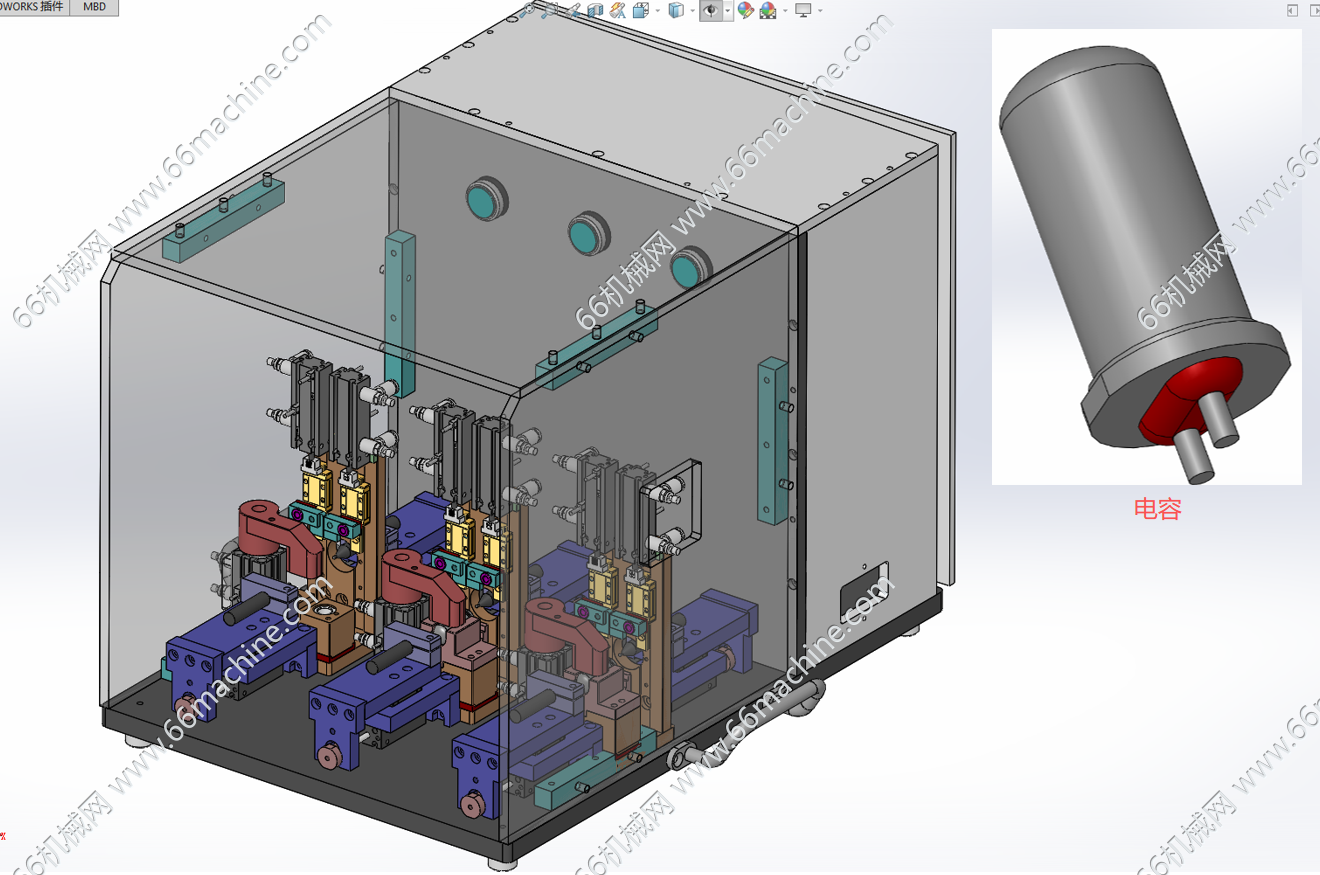
Task: Expand the View Orientation dropdown arrow
Action: pos(658,11)
